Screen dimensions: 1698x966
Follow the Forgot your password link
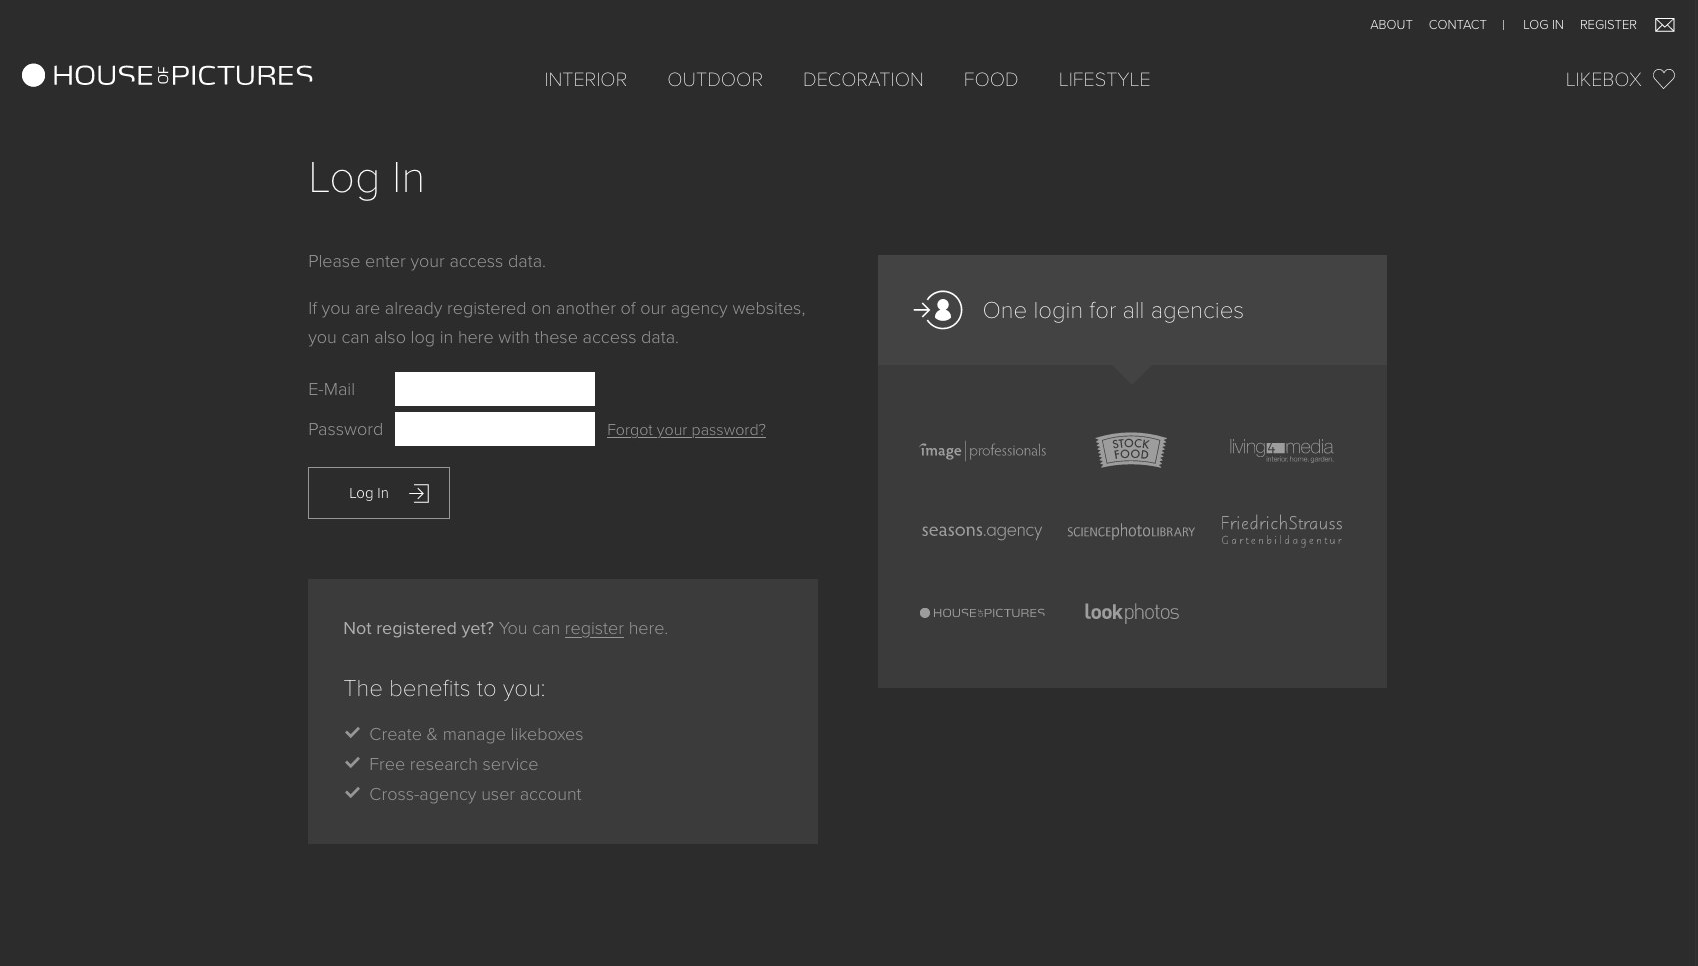point(686,430)
